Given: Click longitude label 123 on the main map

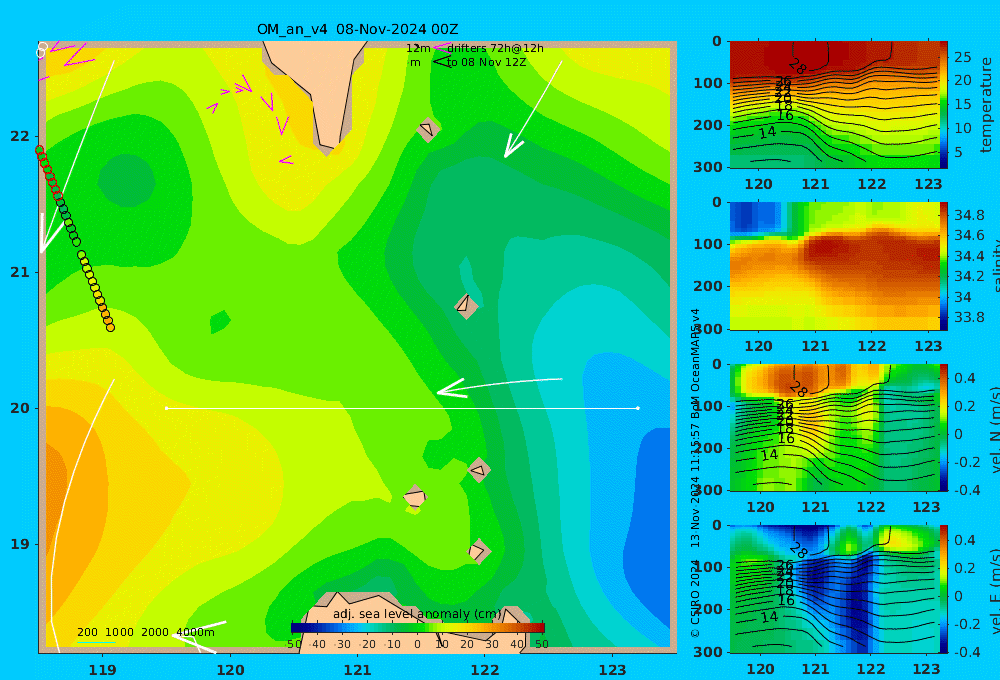Looking at the screenshot, I should coord(612,670).
